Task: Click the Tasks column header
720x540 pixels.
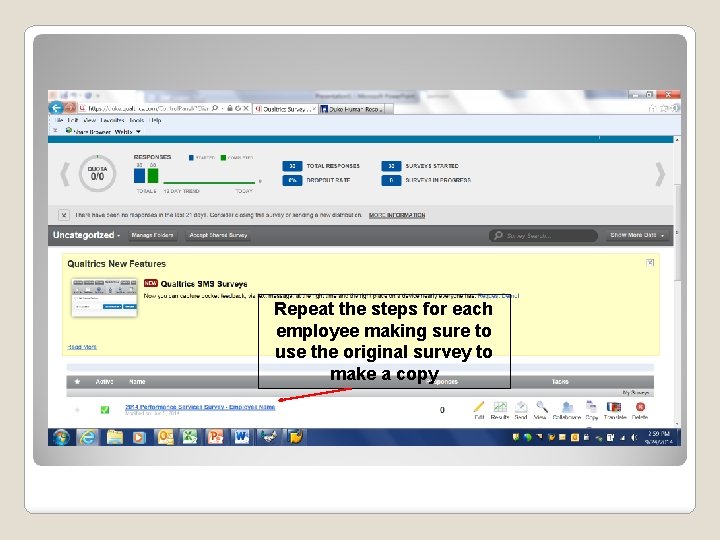Action: 560,382
